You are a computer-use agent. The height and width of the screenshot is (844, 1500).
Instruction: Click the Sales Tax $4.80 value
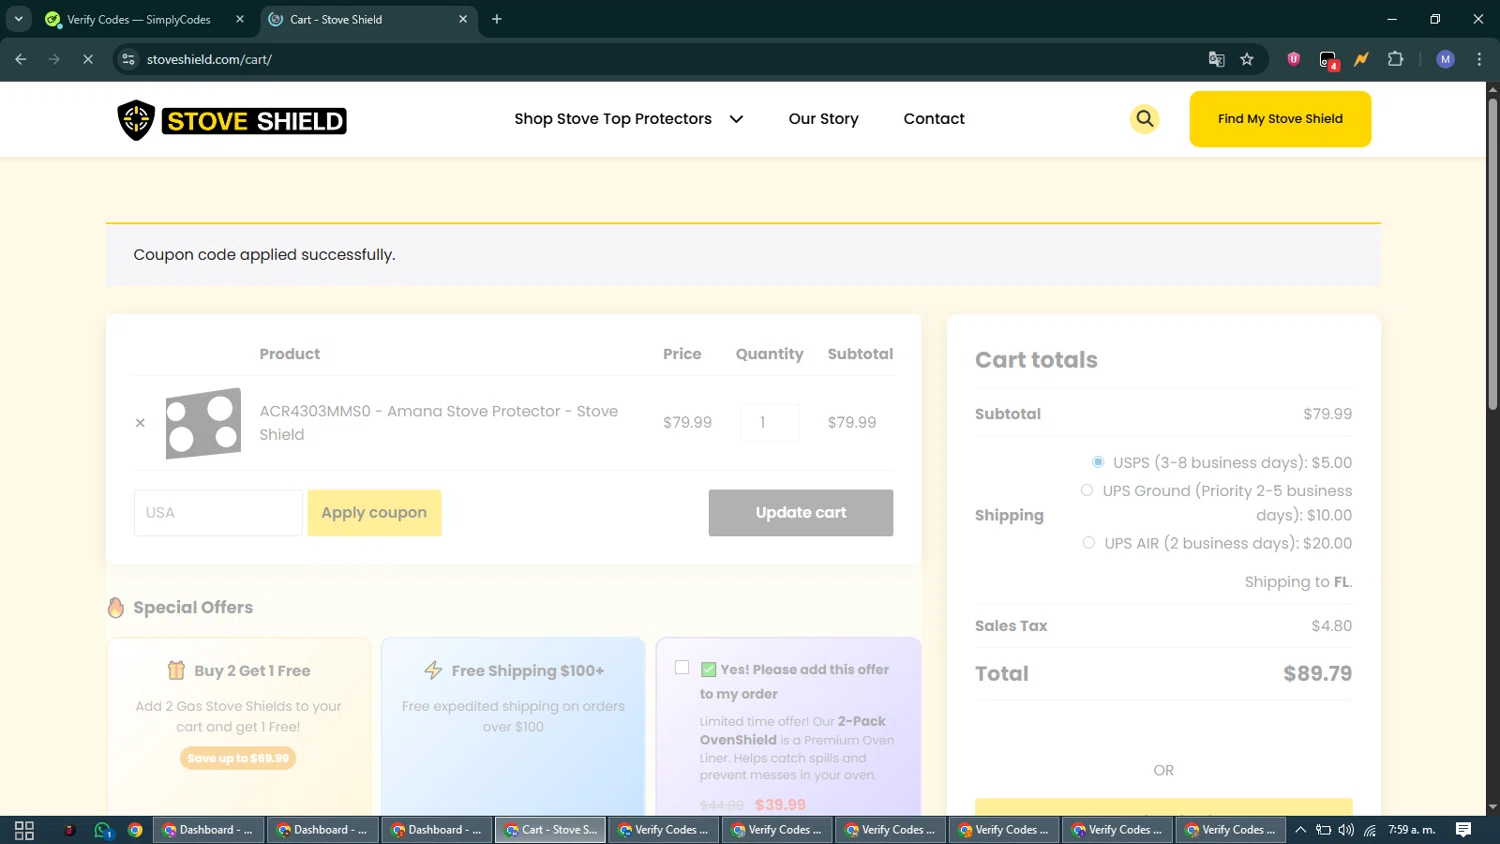[1331, 626]
